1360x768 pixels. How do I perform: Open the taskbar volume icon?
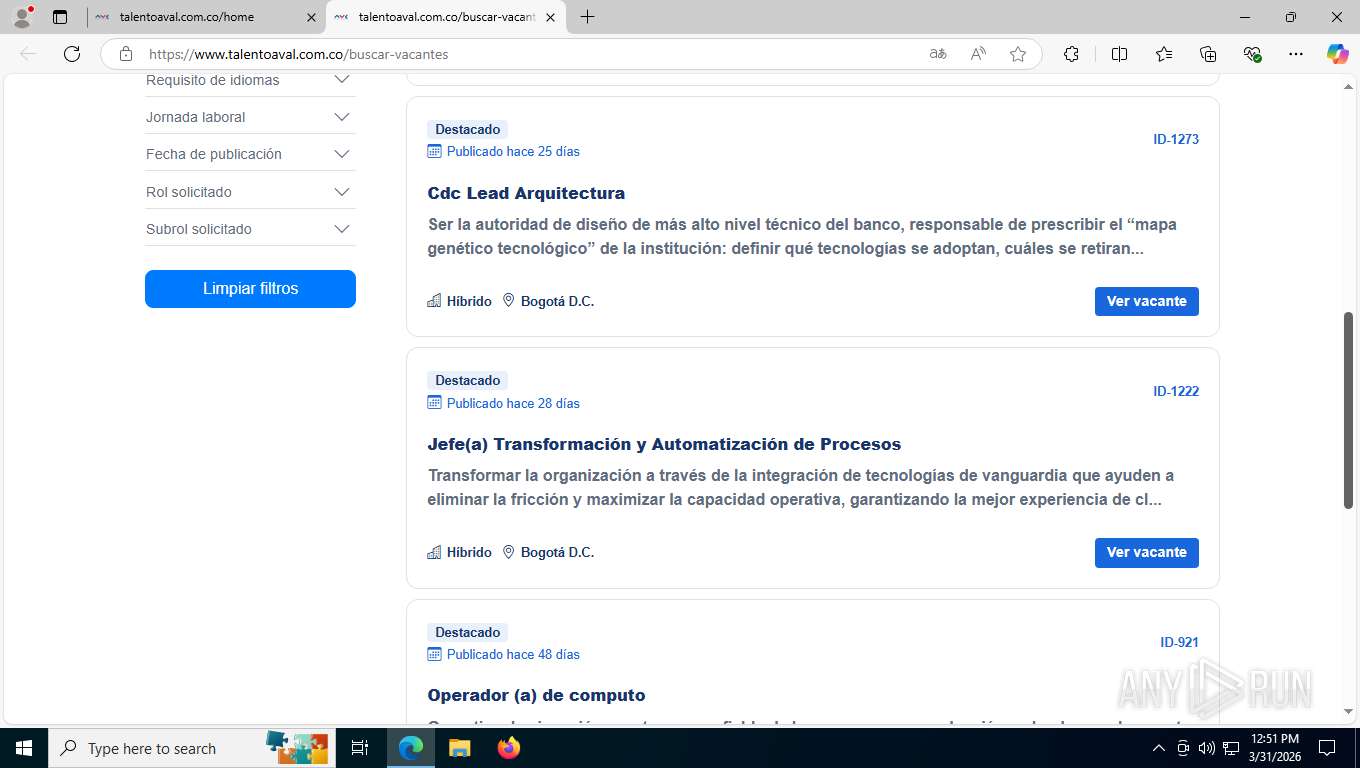pyautogui.click(x=1206, y=748)
